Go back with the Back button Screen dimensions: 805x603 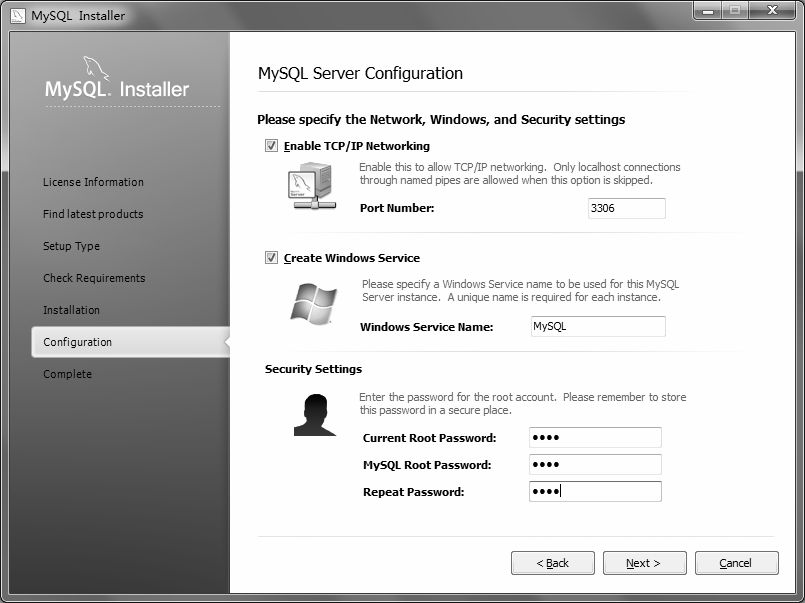click(x=553, y=563)
